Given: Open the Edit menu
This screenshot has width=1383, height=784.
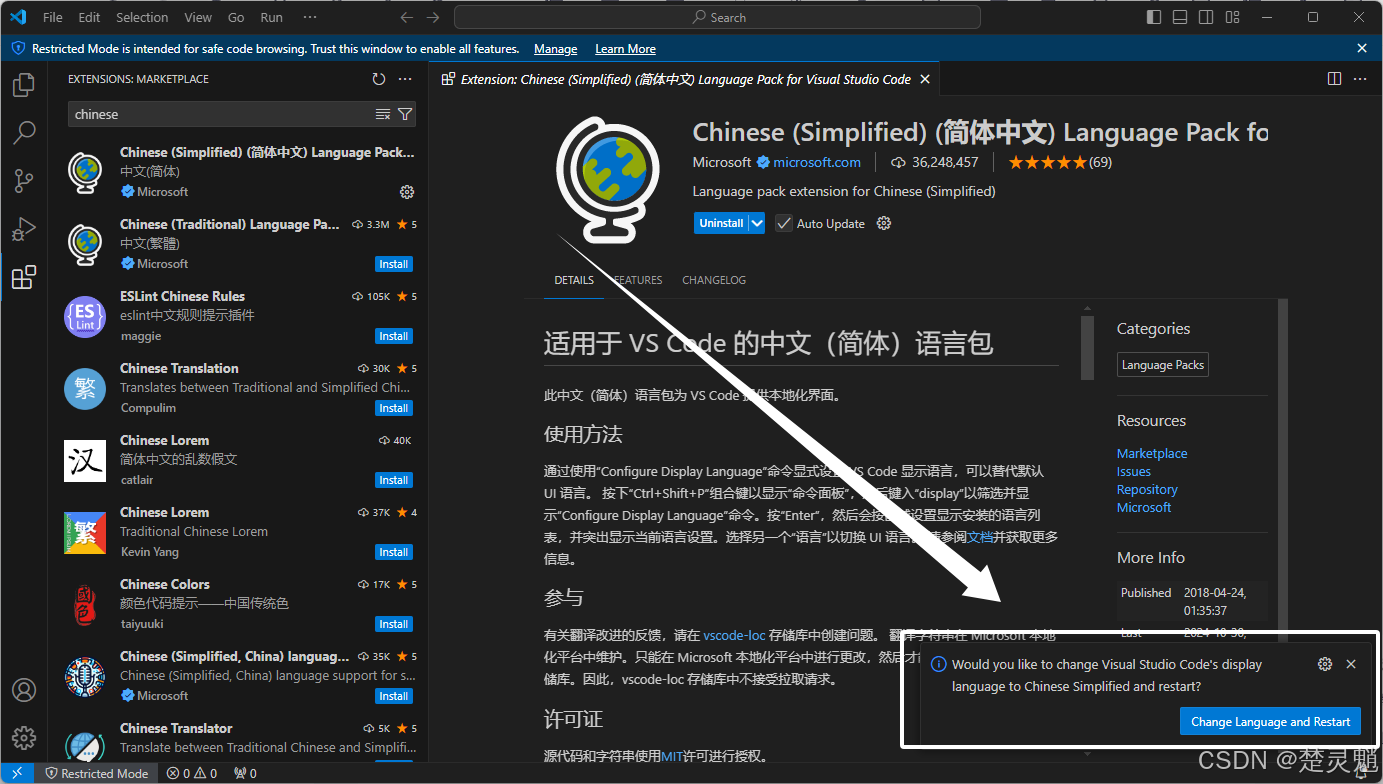Looking at the screenshot, I should [x=89, y=17].
